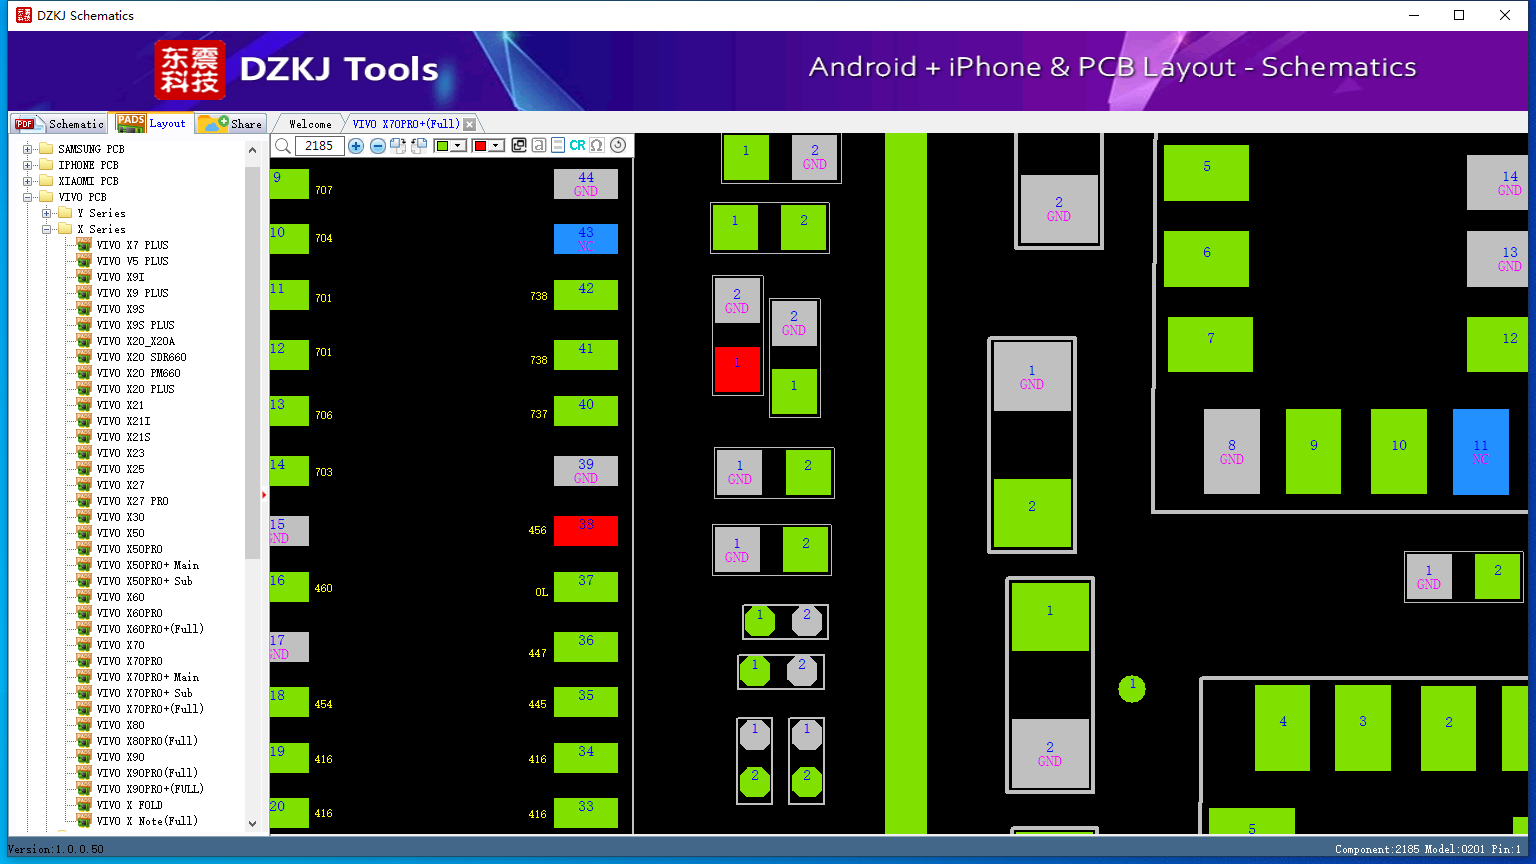Maximize the DZKJ Schematics window
The height and width of the screenshot is (864, 1536).
pyautogui.click(x=1459, y=15)
